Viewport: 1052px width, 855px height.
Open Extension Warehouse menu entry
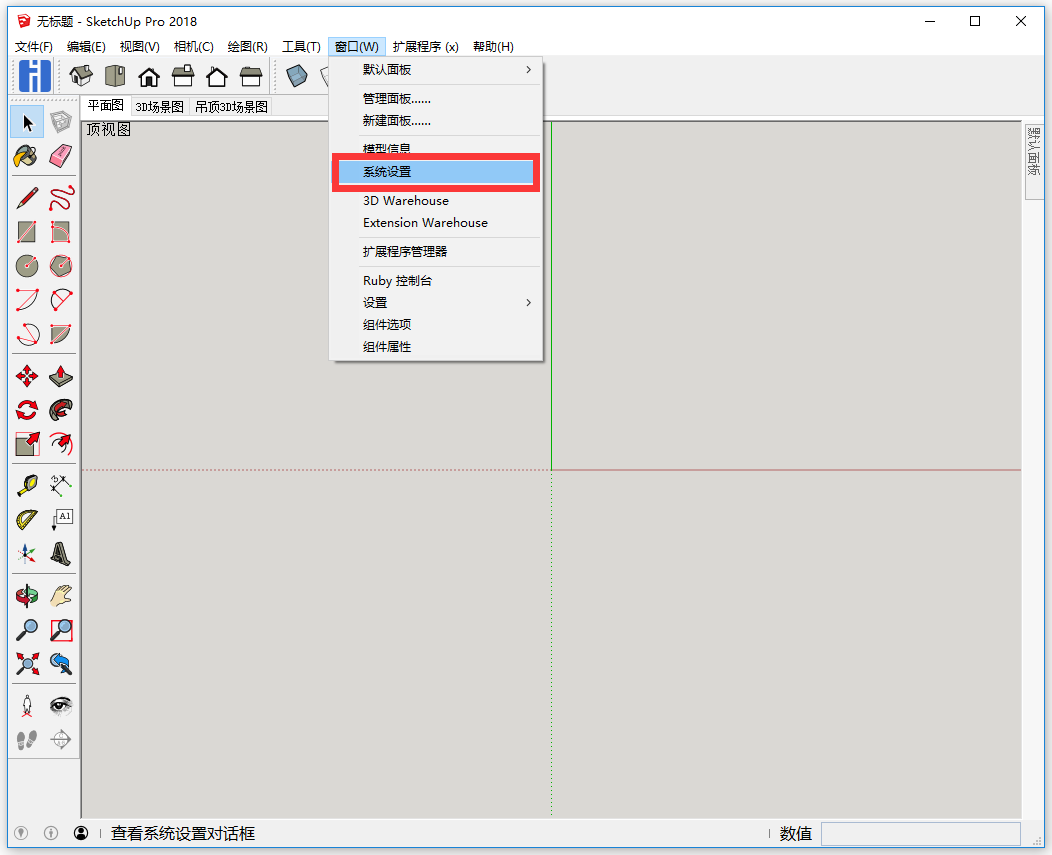click(425, 223)
